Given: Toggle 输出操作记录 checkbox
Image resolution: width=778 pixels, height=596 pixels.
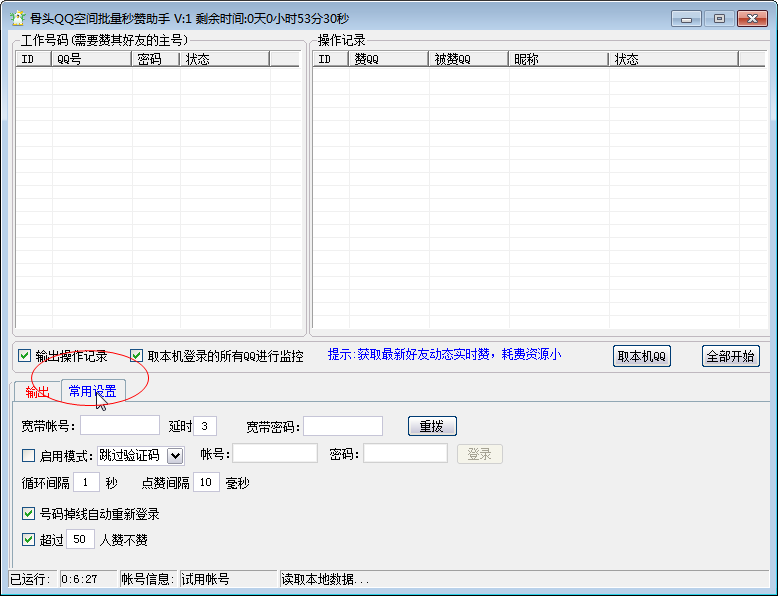Looking at the screenshot, I should click(24, 356).
